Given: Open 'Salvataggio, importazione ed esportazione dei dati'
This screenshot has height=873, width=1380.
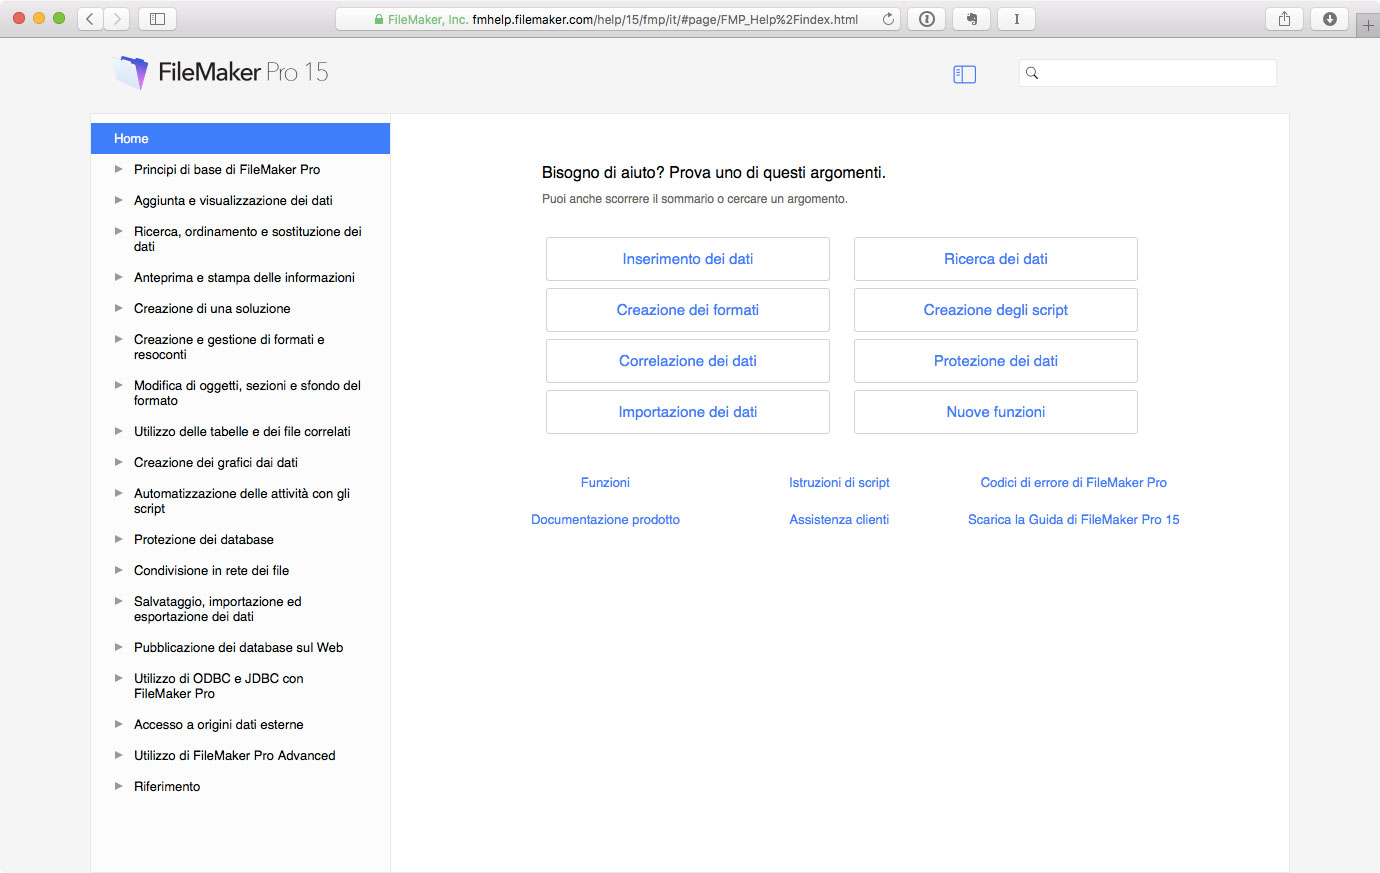Looking at the screenshot, I should [x=218, y=609].
